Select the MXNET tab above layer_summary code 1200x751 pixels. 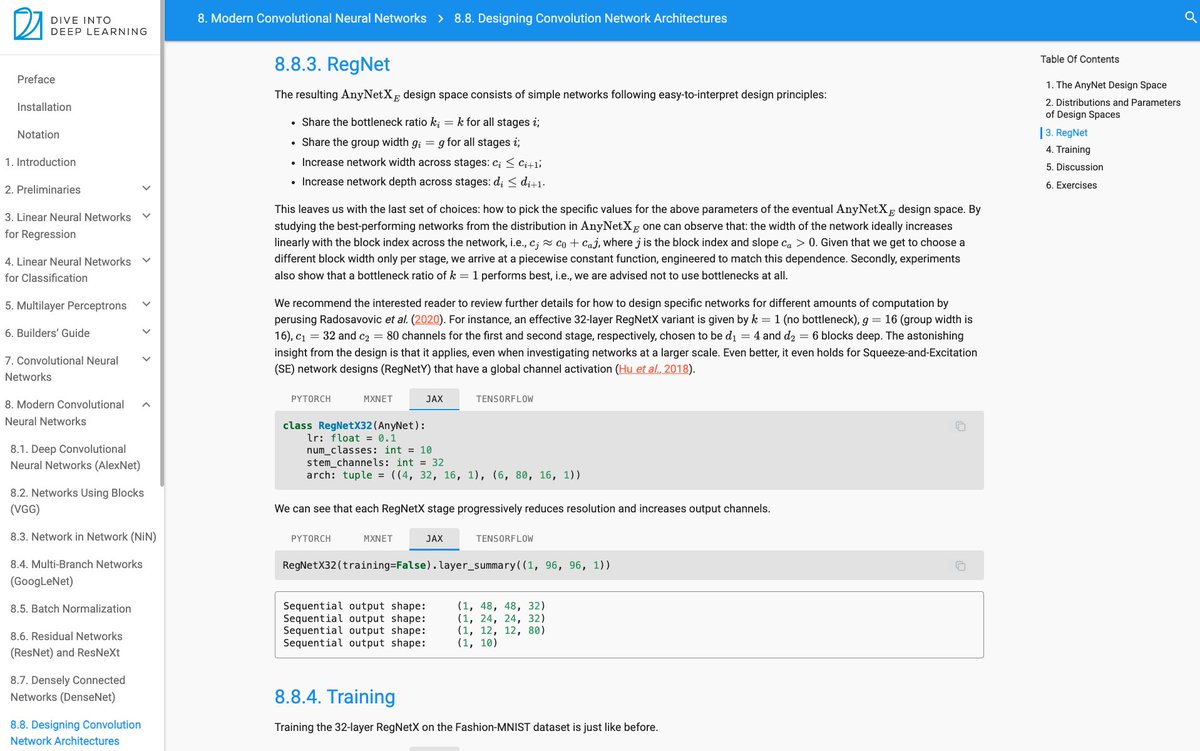pyautogui.click(x=378, y=538)
